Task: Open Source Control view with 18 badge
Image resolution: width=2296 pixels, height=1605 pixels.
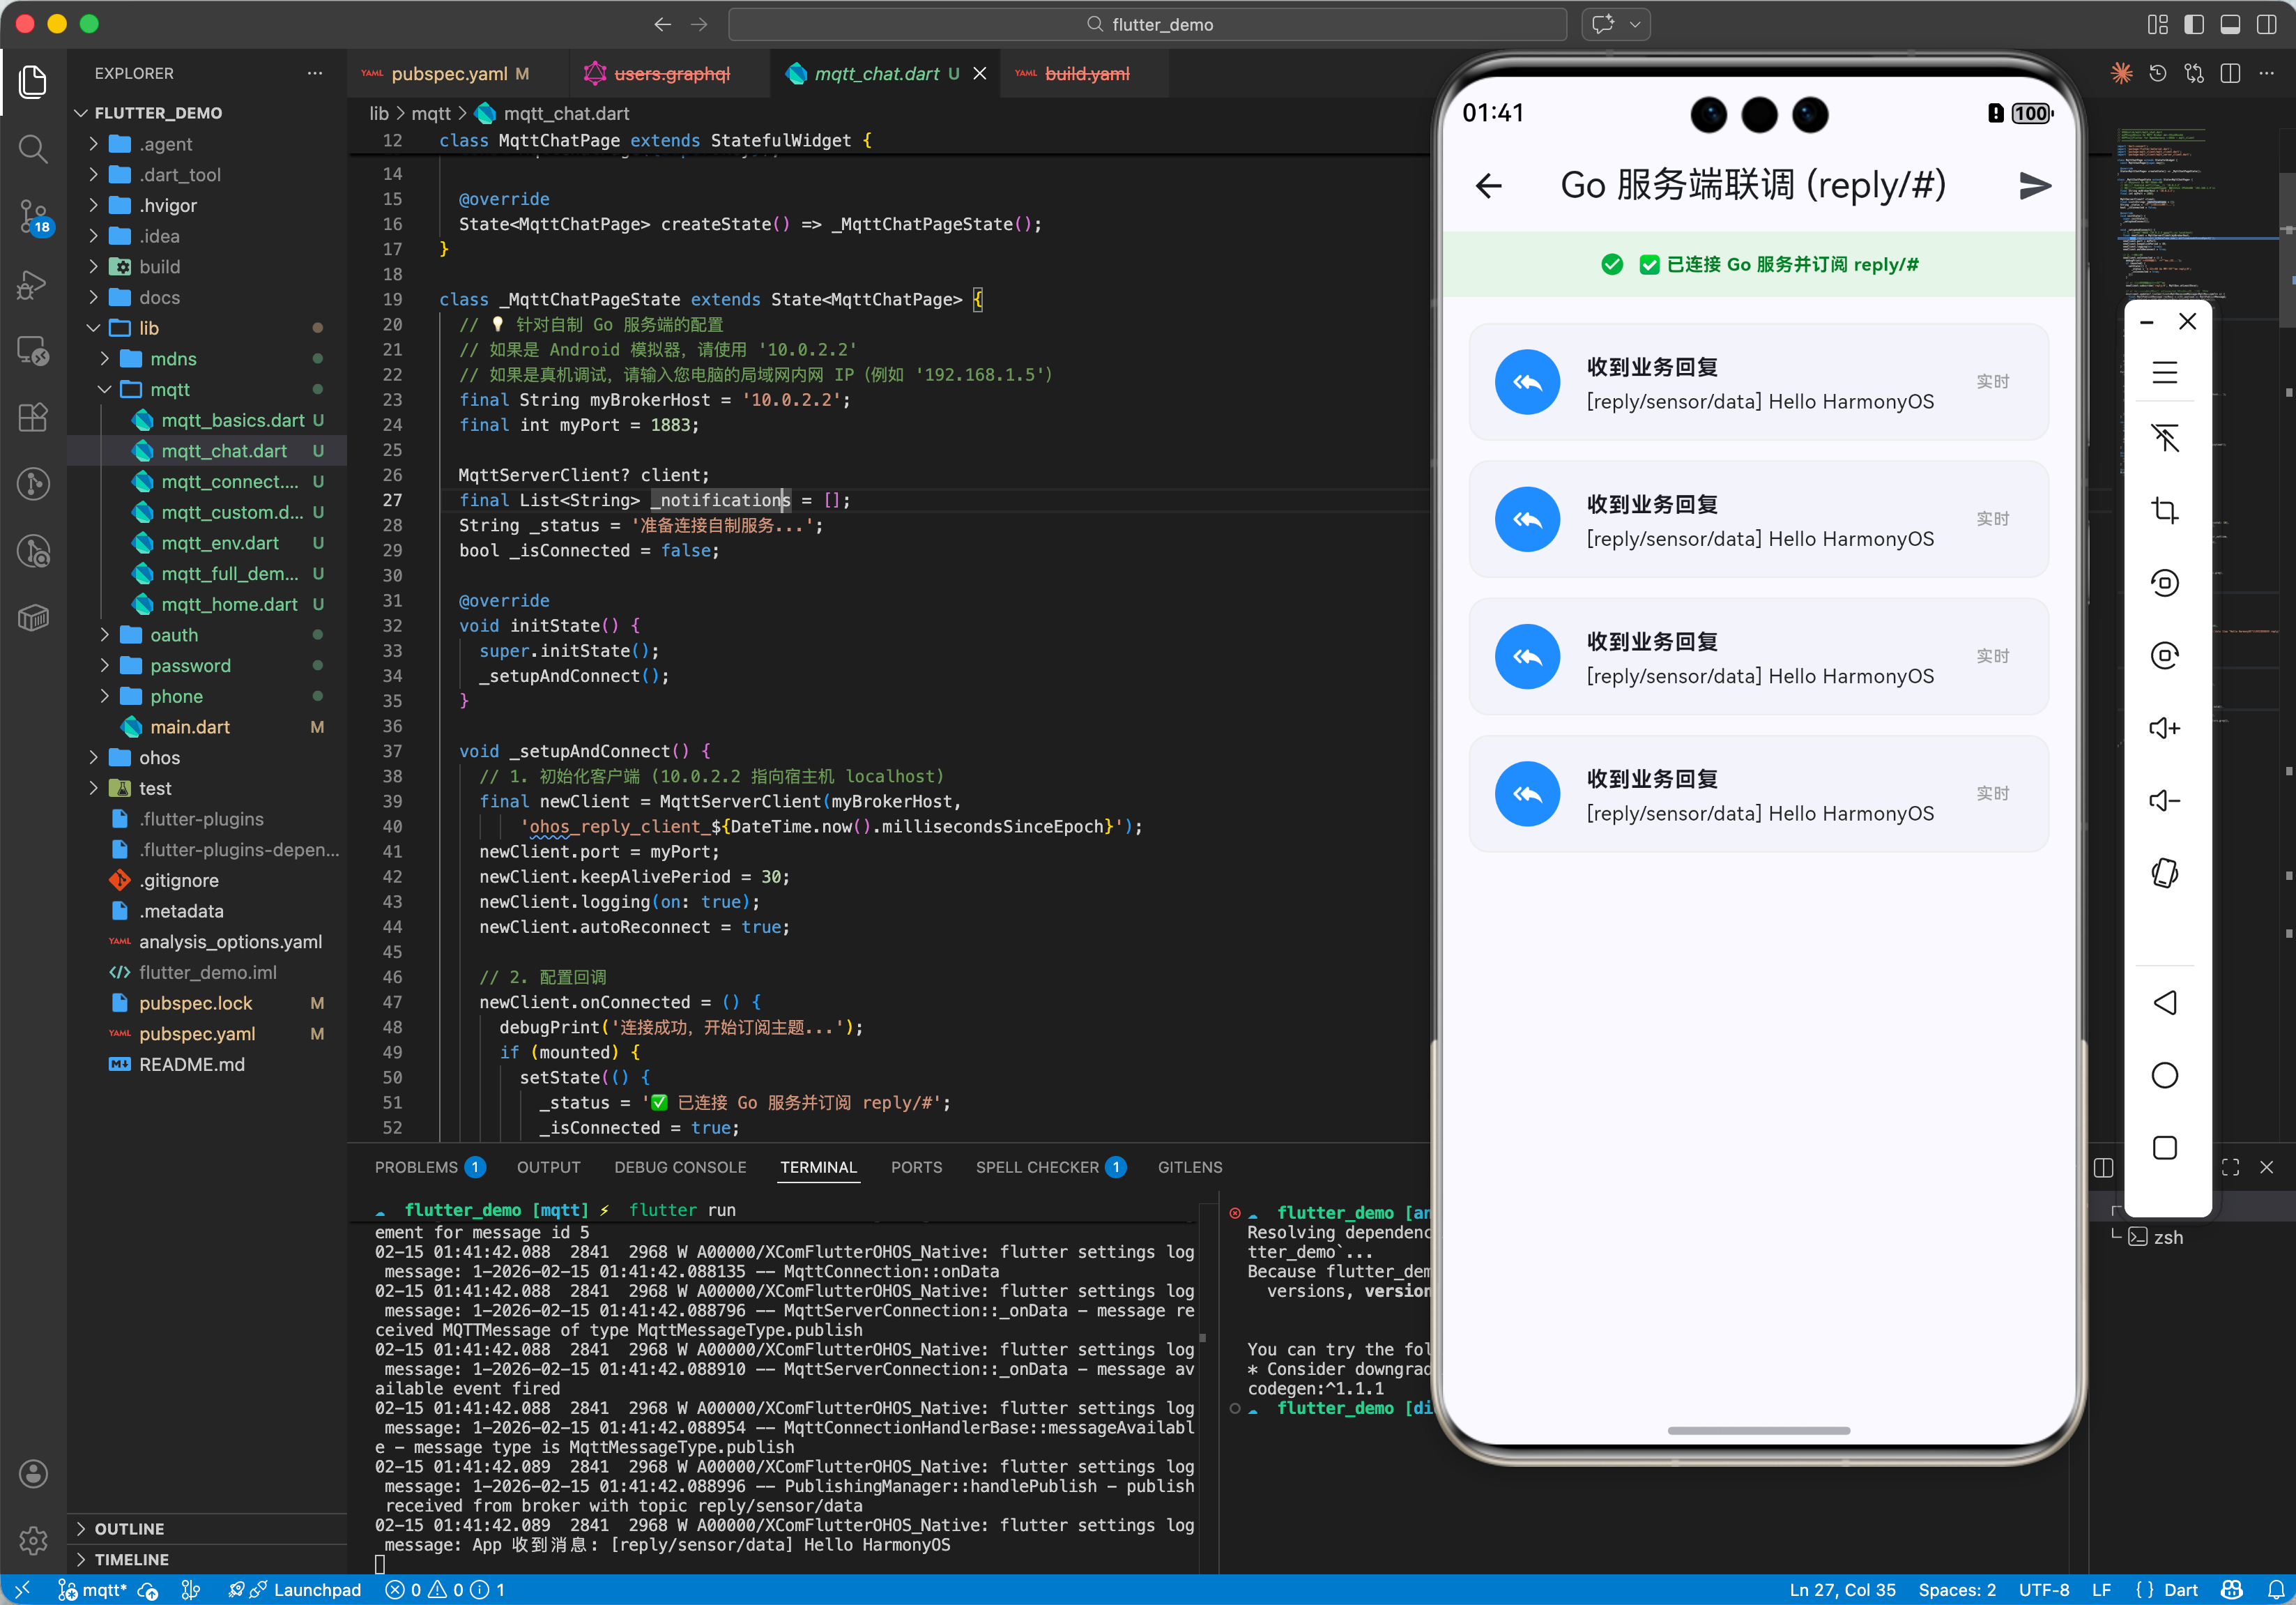Action: pyautogui.click(x=33, y=215)
